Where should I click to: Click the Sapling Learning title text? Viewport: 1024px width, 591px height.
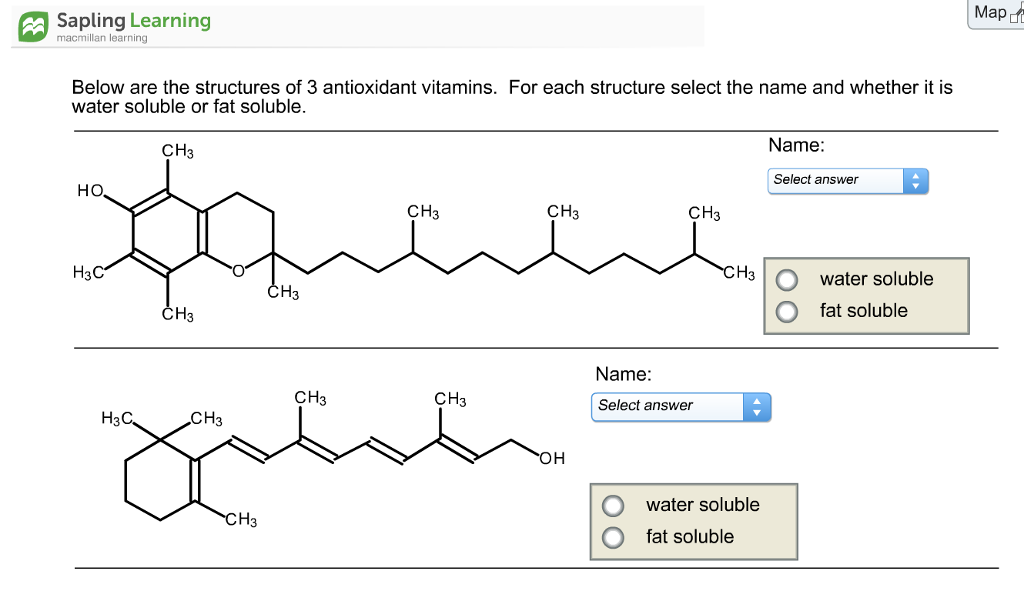[x=134, y=21]
